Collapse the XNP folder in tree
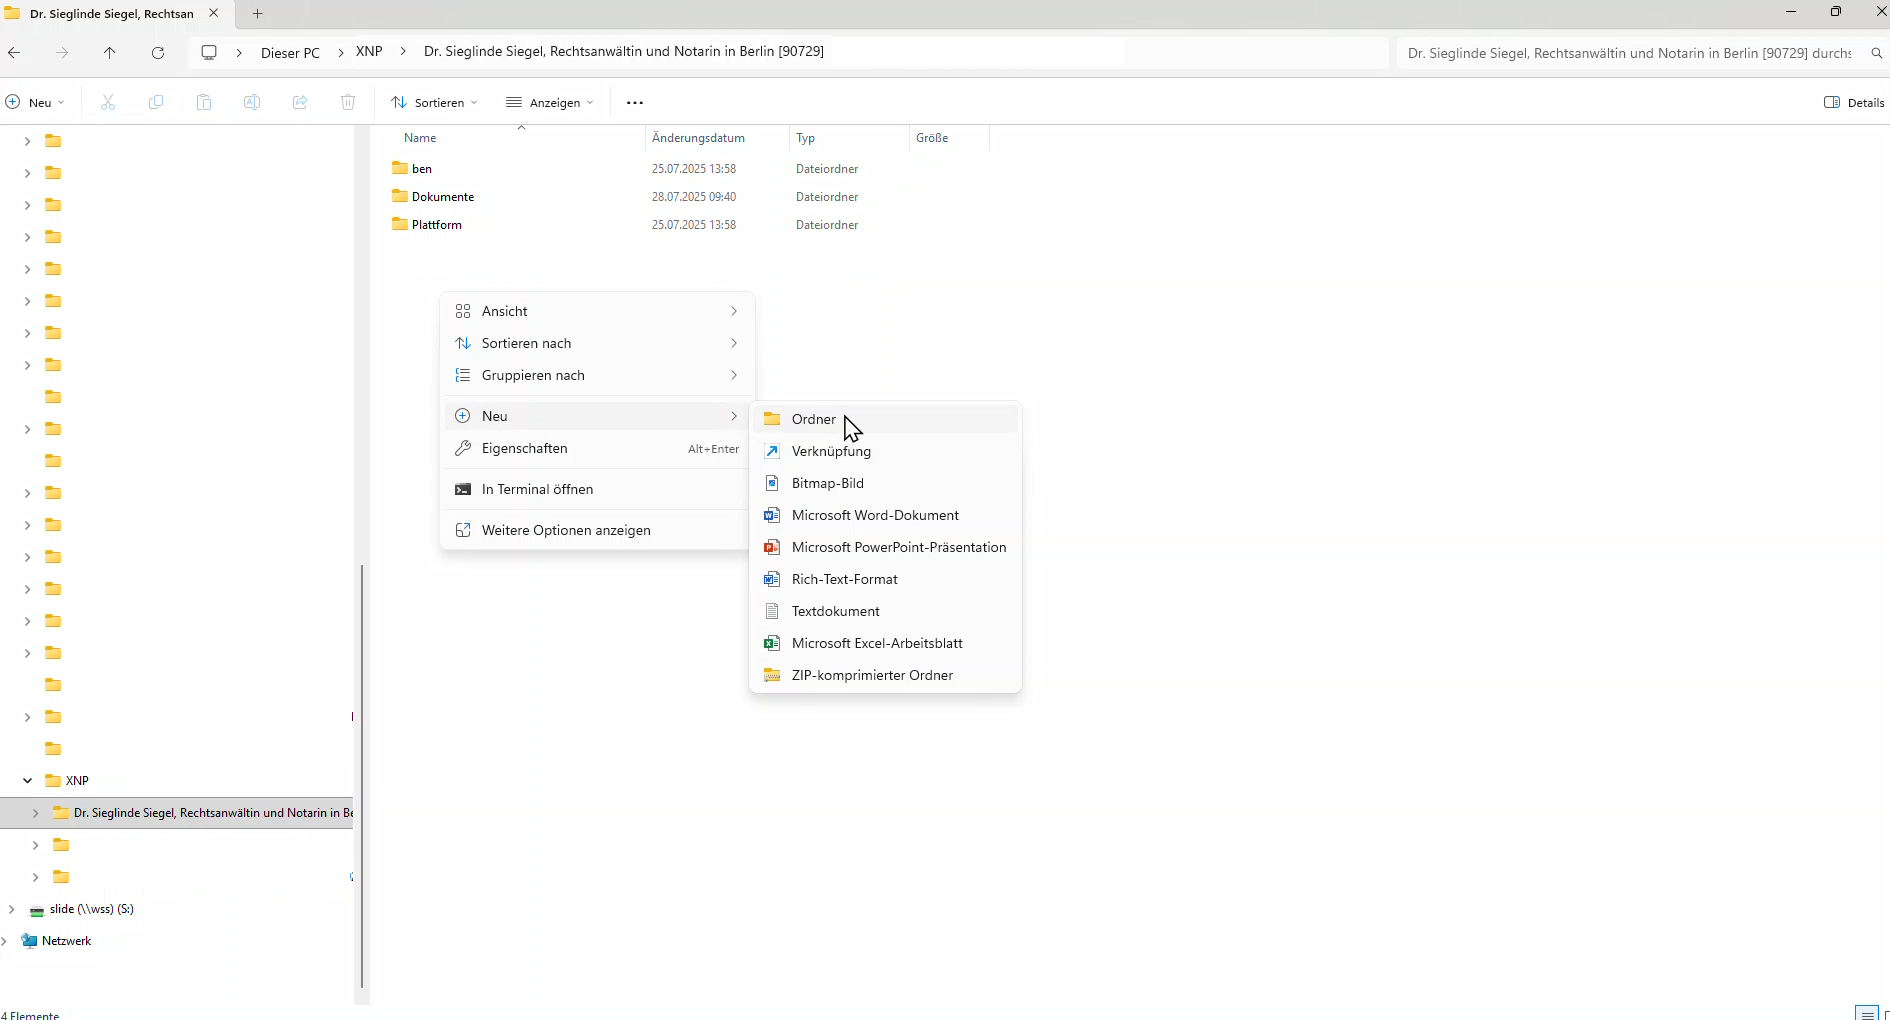 27,781
